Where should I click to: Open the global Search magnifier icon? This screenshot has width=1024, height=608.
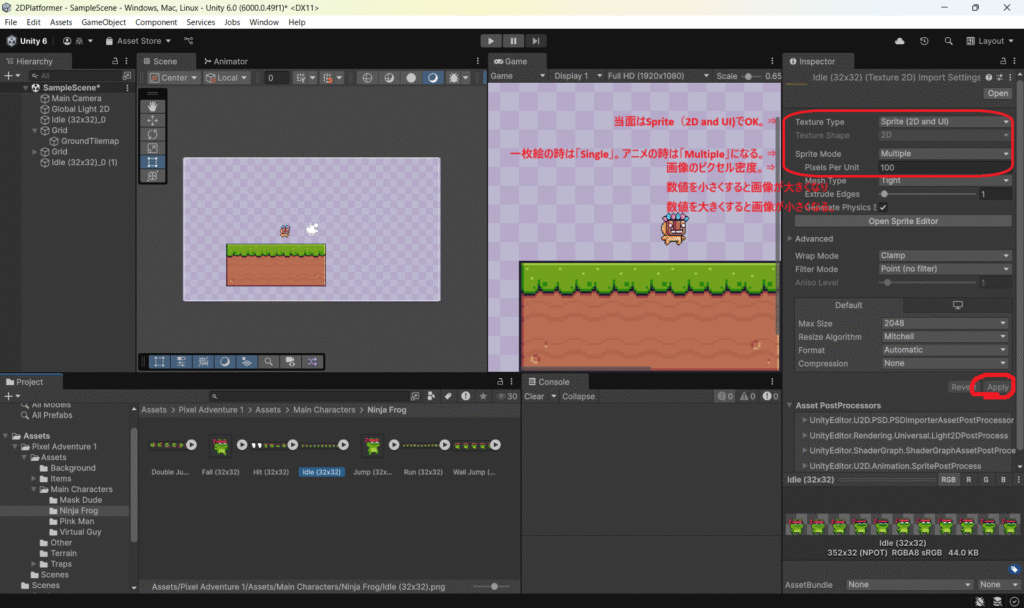948,40
